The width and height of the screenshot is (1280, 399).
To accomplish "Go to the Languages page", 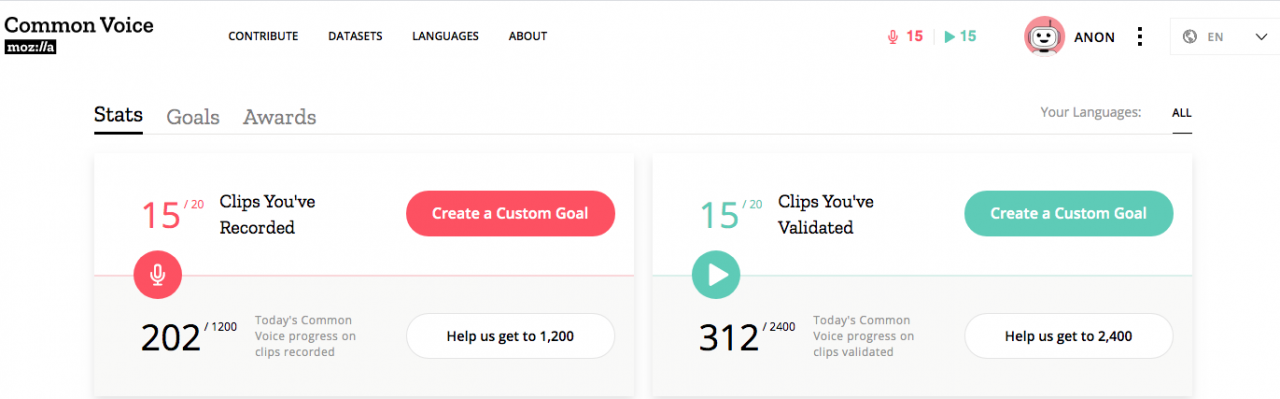I will [x=445, y=36].
